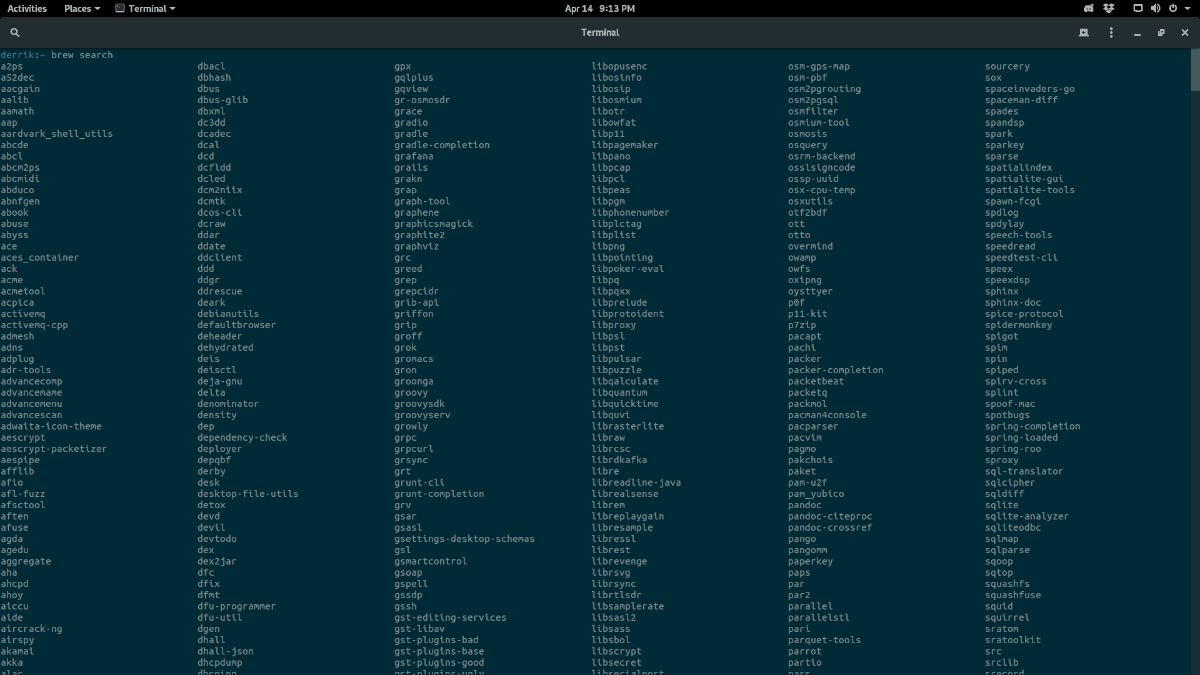Open the terminal three-dot menu
This screenshot has height=675, width=1200.
click(1111, 33)
